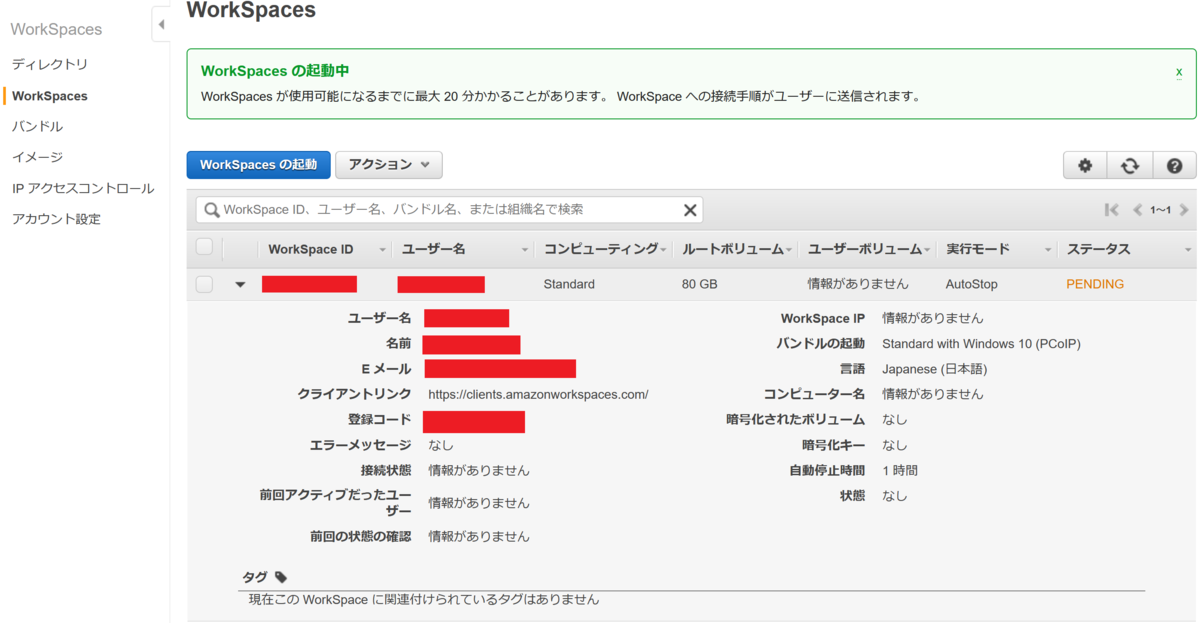Refresh the WorkSpaces list
The height and width of the screenshot is (623, 1200).
[x=1130, y=165]
